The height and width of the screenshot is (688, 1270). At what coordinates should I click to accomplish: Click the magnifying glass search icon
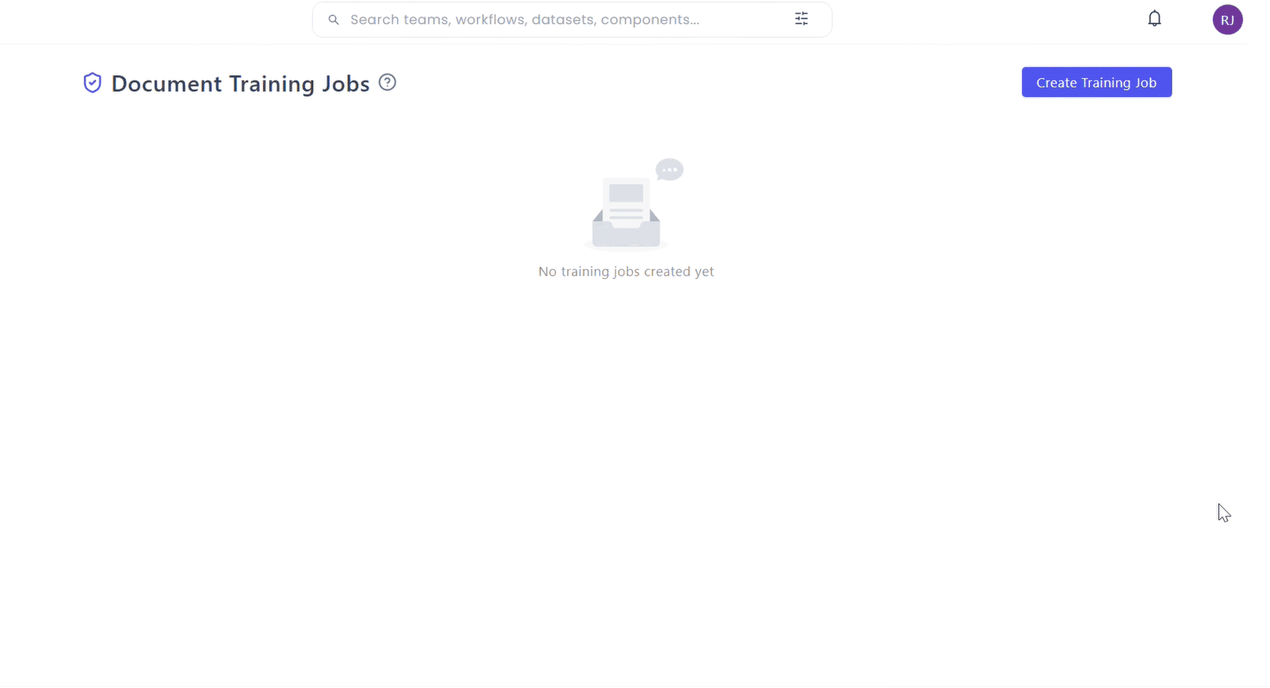[334, 20]
